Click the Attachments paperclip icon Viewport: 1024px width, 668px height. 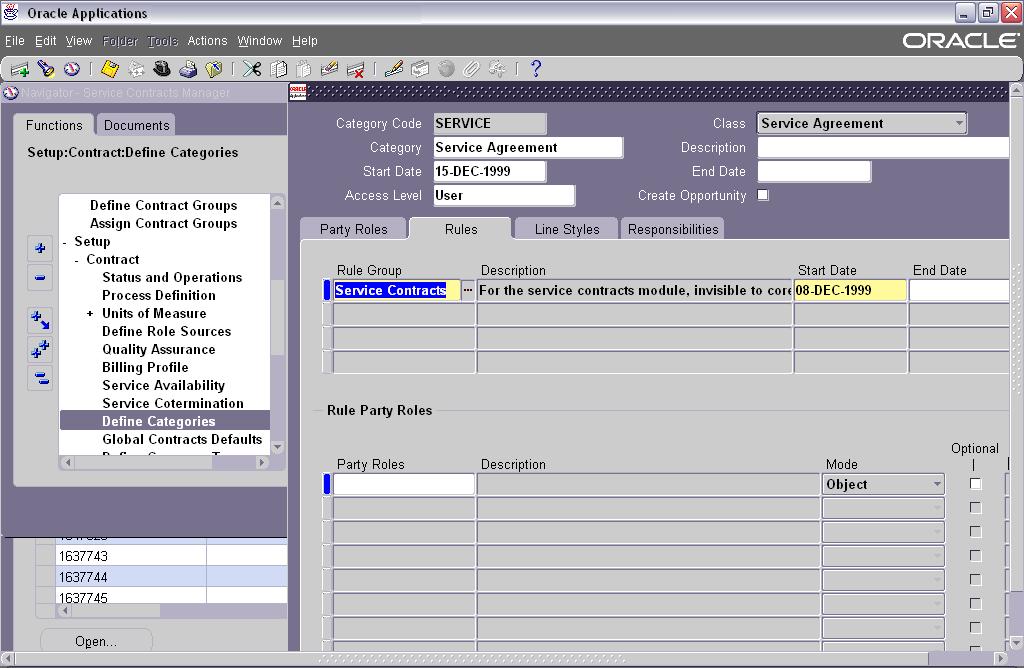pos(470,69)
